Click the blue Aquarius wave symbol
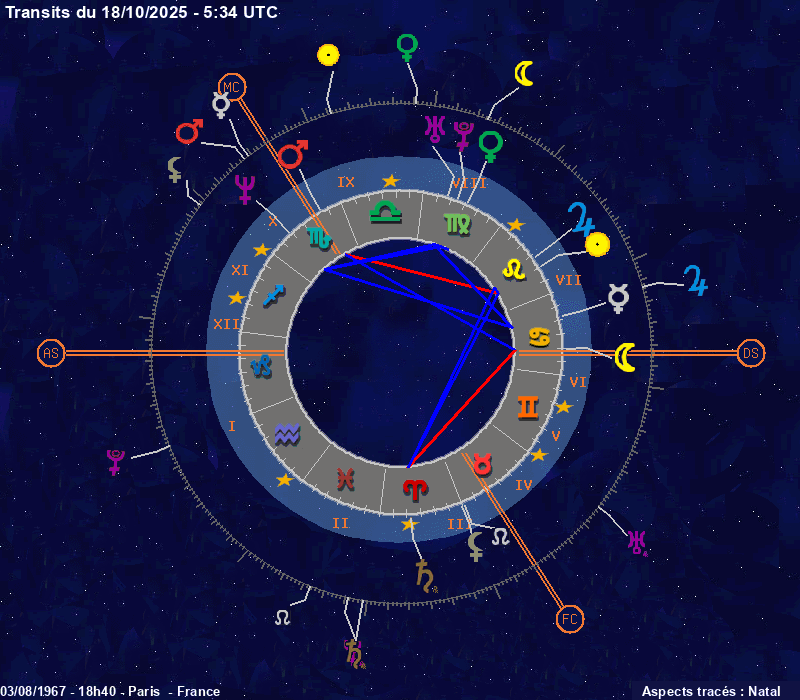This screenshot has width=800, height=700. (287, 433)
